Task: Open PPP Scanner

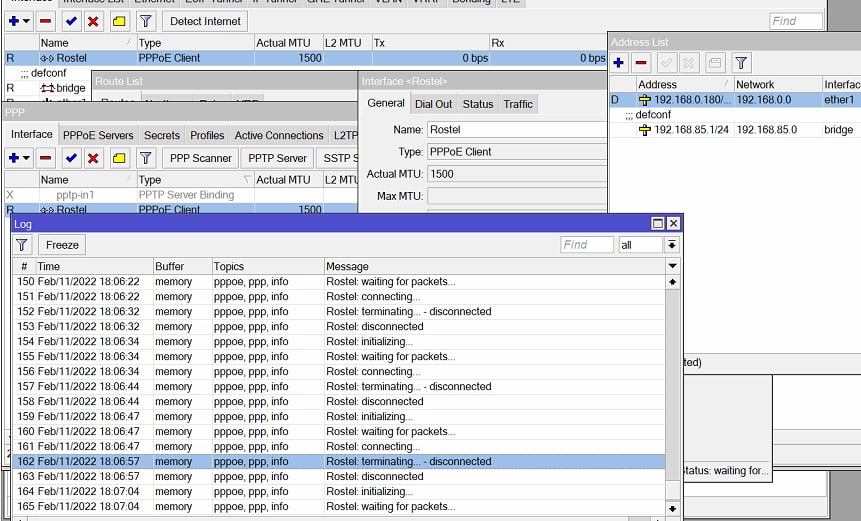Action: [x=200, y=158]
